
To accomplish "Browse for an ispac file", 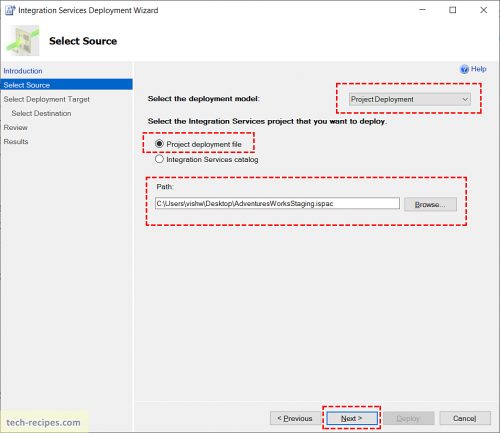I will click(x=430, y=204).
